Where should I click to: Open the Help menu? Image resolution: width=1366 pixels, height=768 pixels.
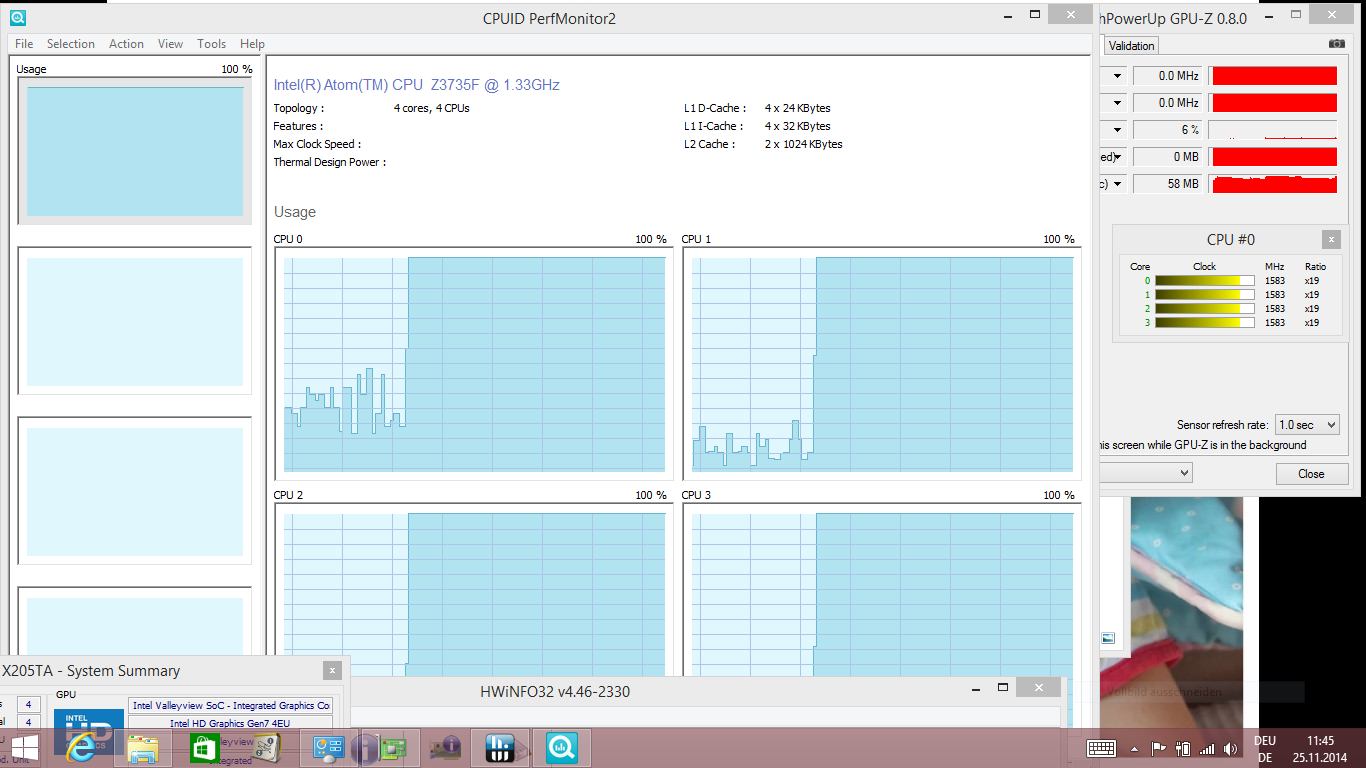pos(253,44)
